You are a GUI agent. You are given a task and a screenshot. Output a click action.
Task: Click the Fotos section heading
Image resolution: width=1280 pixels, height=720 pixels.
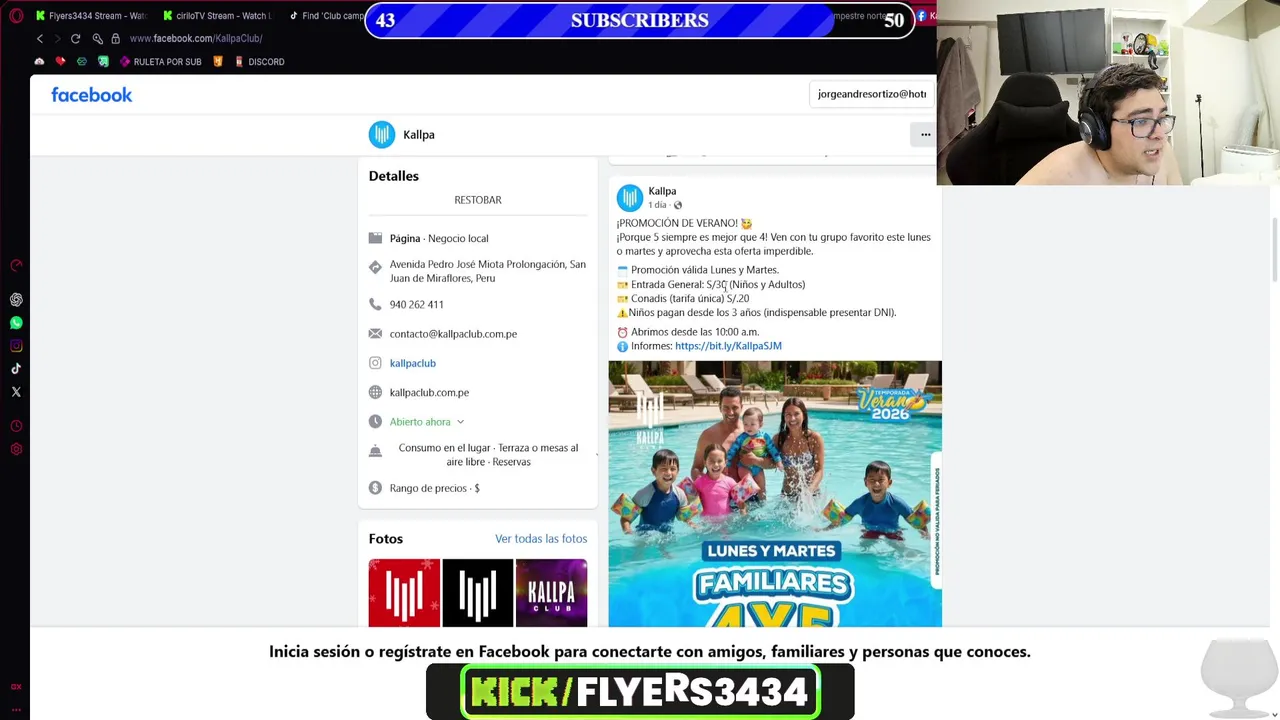tap(386, 539)
